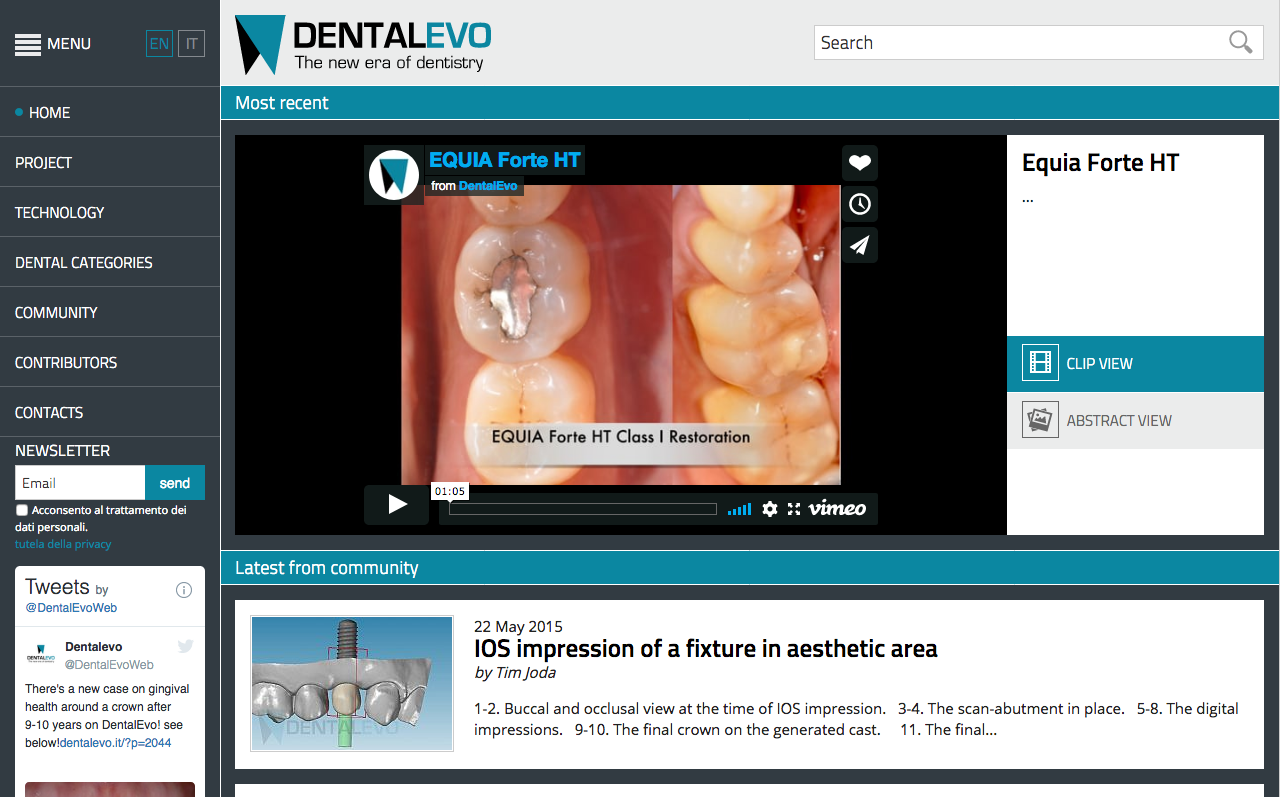Enter fullscreen on the video player

tap(794, 509)
